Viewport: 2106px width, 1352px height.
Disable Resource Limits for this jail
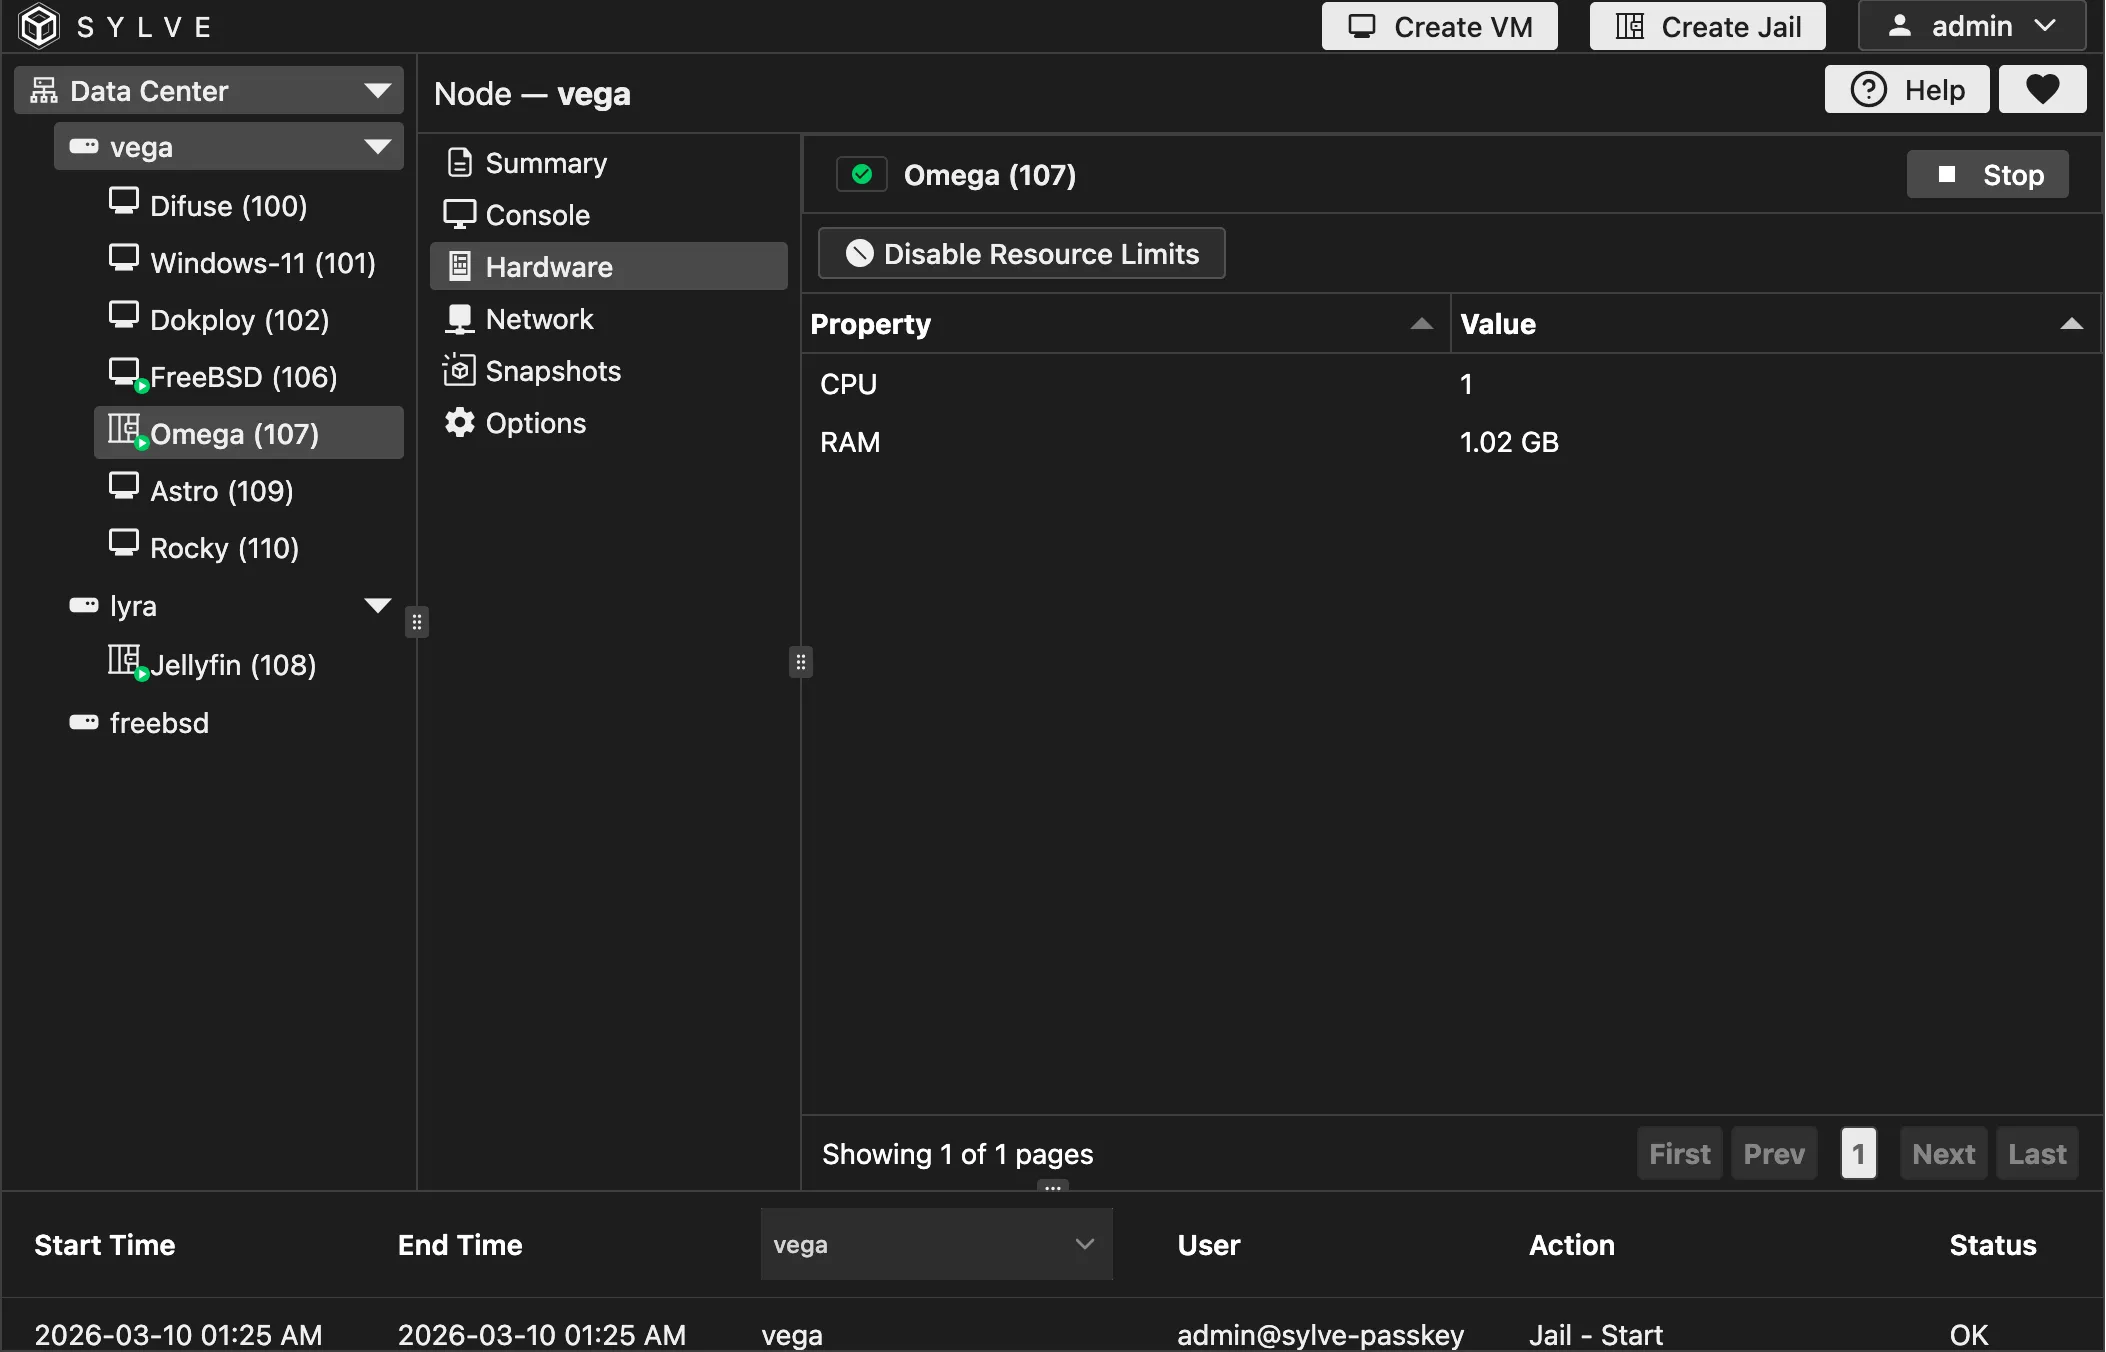tap(1021, 254)
